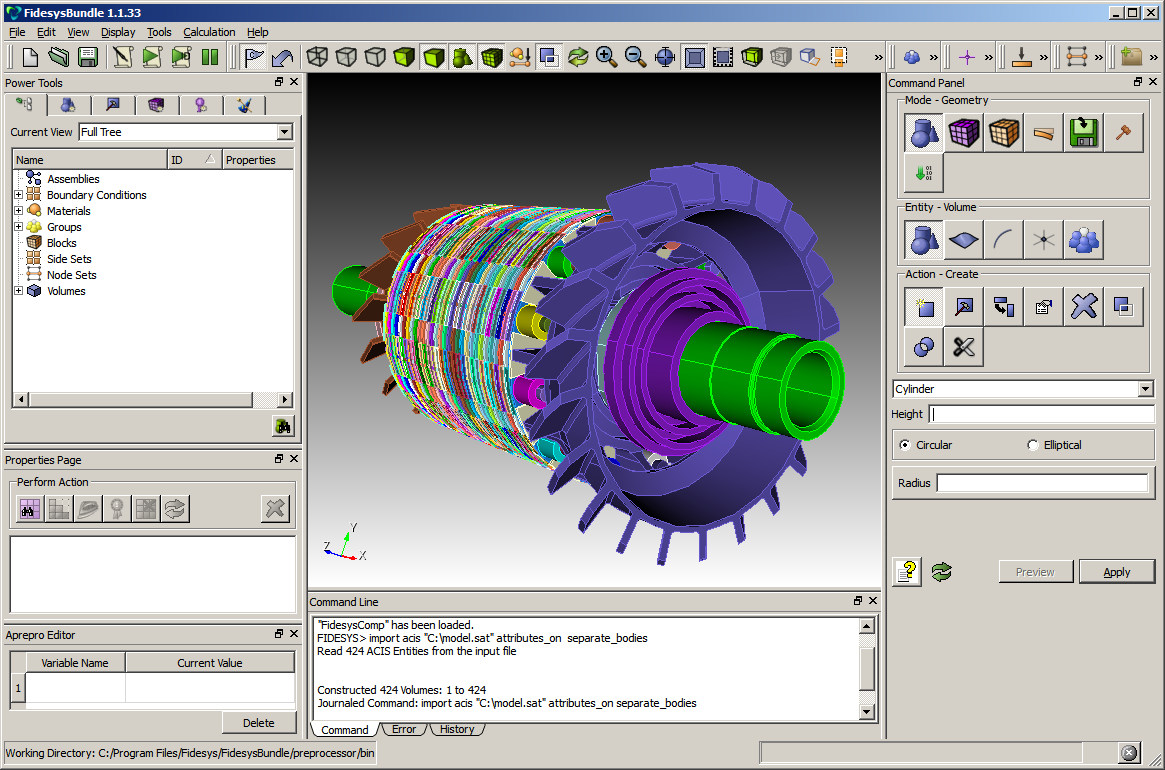This screenshot has height=770, width=1165.
Task: Expand the Volumes tree node
Action: click(18, 291)
